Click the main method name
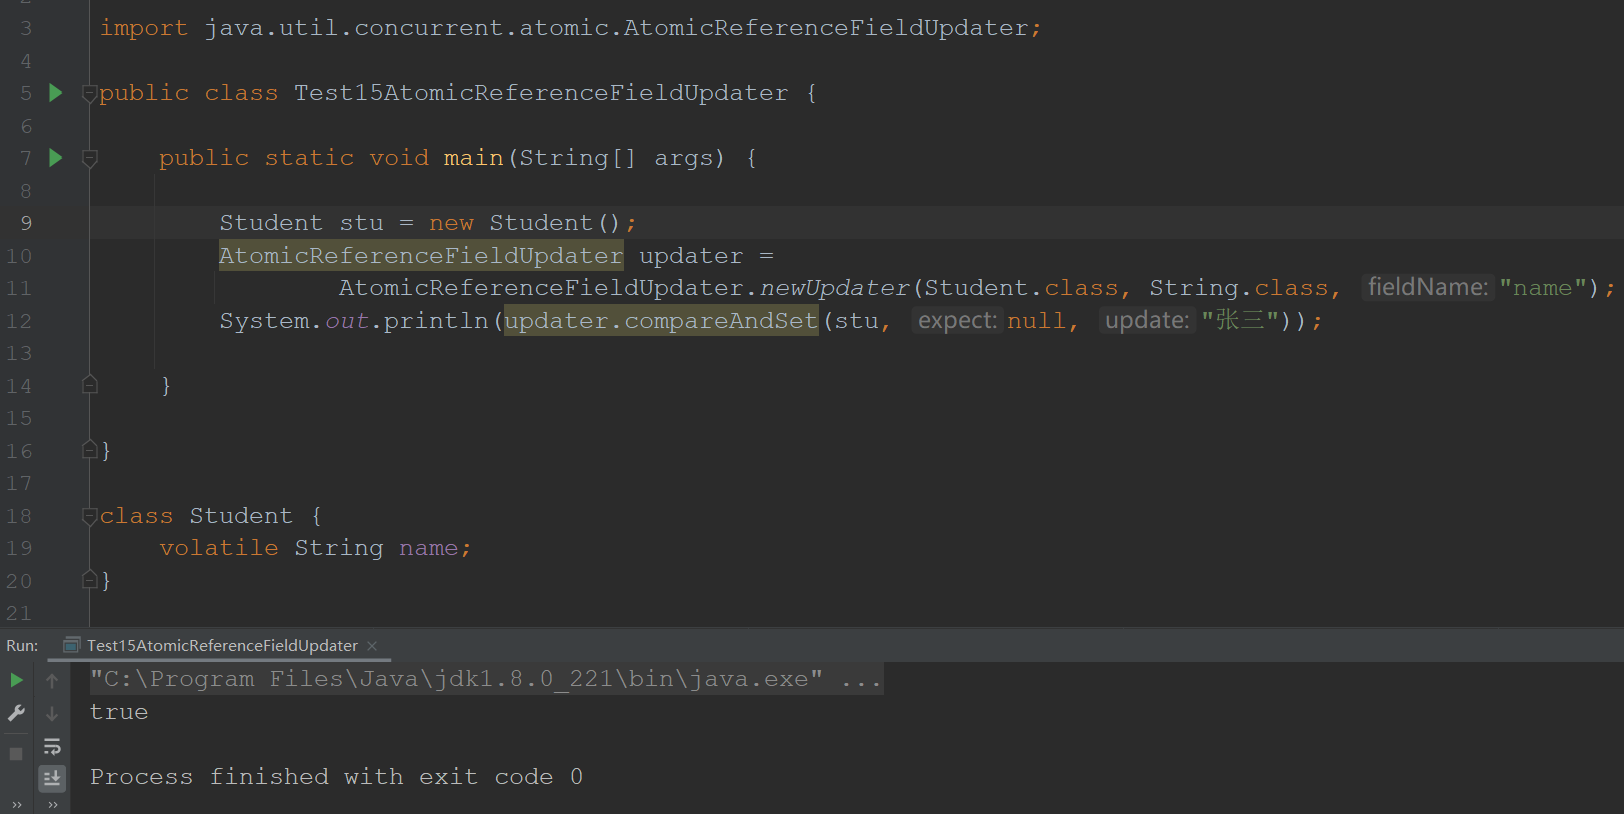1624x814 pixels. (x=474, y=158)
